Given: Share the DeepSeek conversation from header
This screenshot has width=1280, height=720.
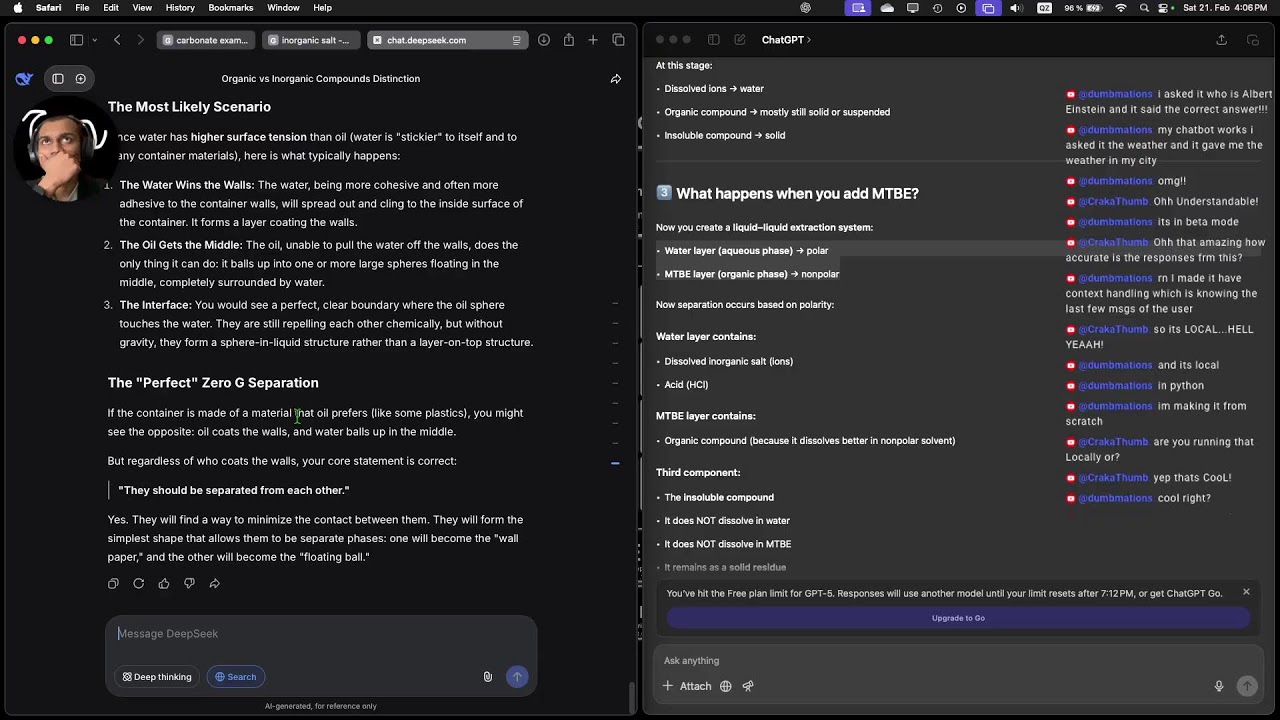Looking at the screenshot, I should 616,79.
